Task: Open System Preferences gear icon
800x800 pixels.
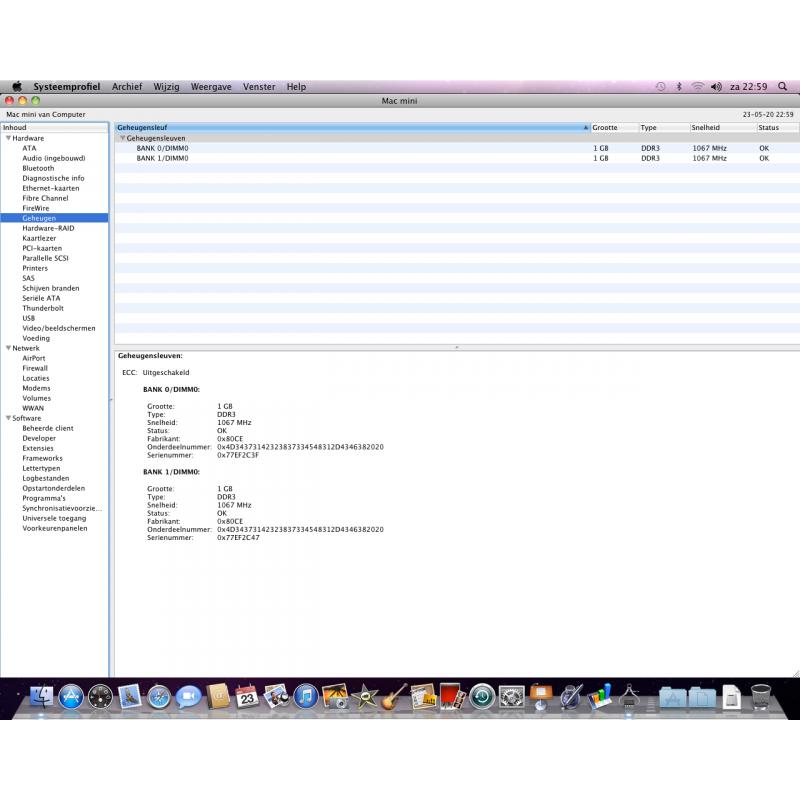Action: 511,697
